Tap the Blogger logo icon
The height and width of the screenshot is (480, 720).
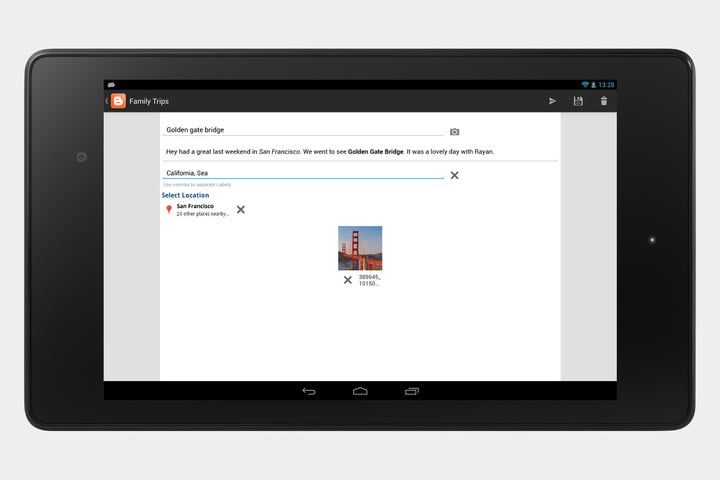pos(118,101)
